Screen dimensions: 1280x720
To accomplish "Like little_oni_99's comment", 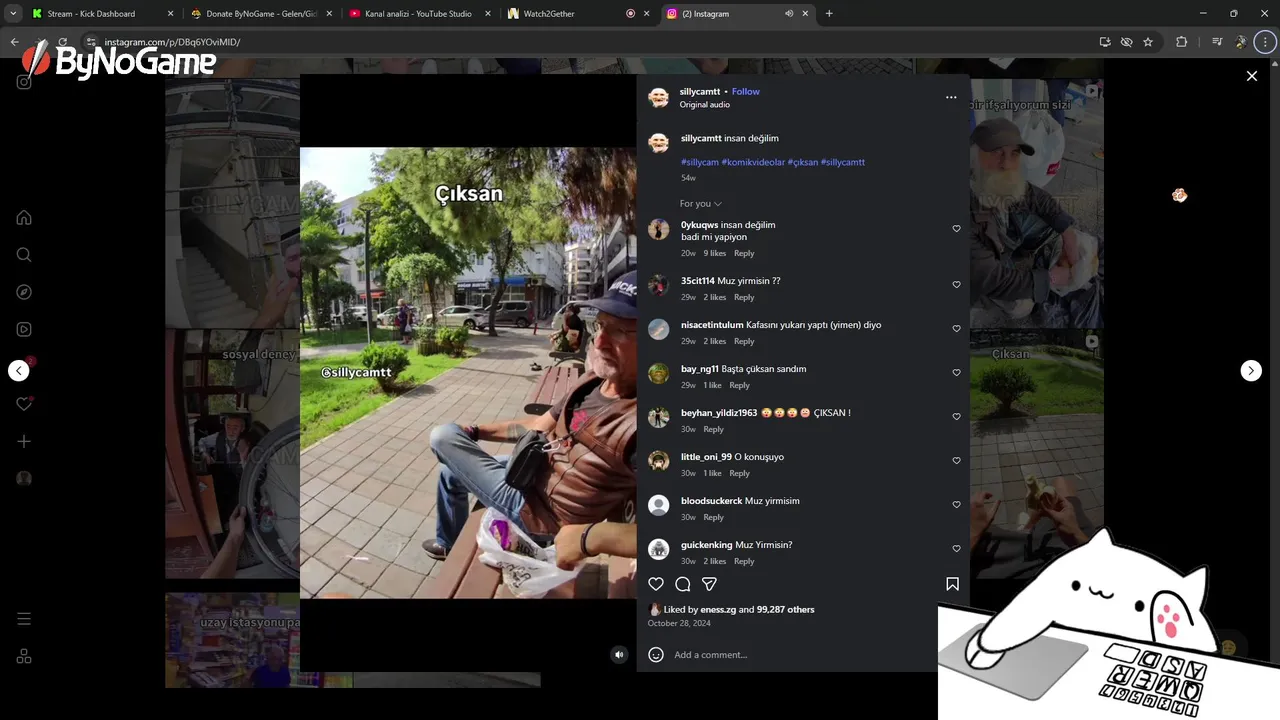I will (956, 461).
